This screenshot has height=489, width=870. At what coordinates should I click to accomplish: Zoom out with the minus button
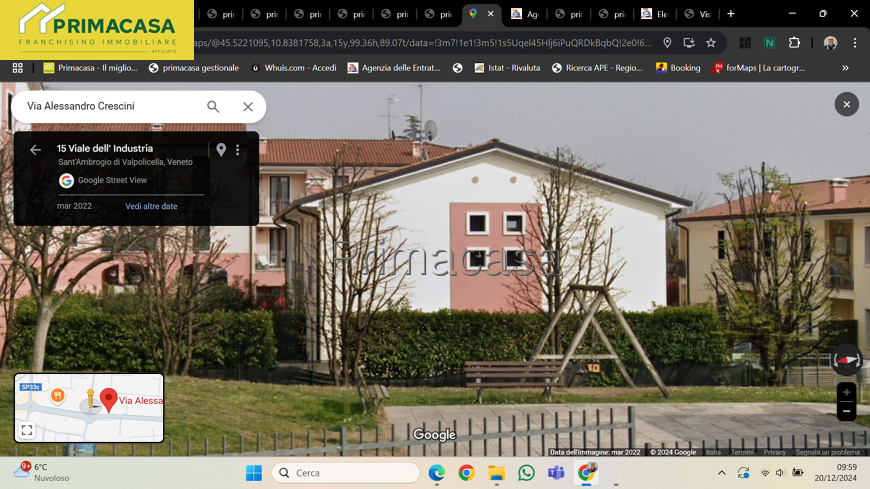847,411
